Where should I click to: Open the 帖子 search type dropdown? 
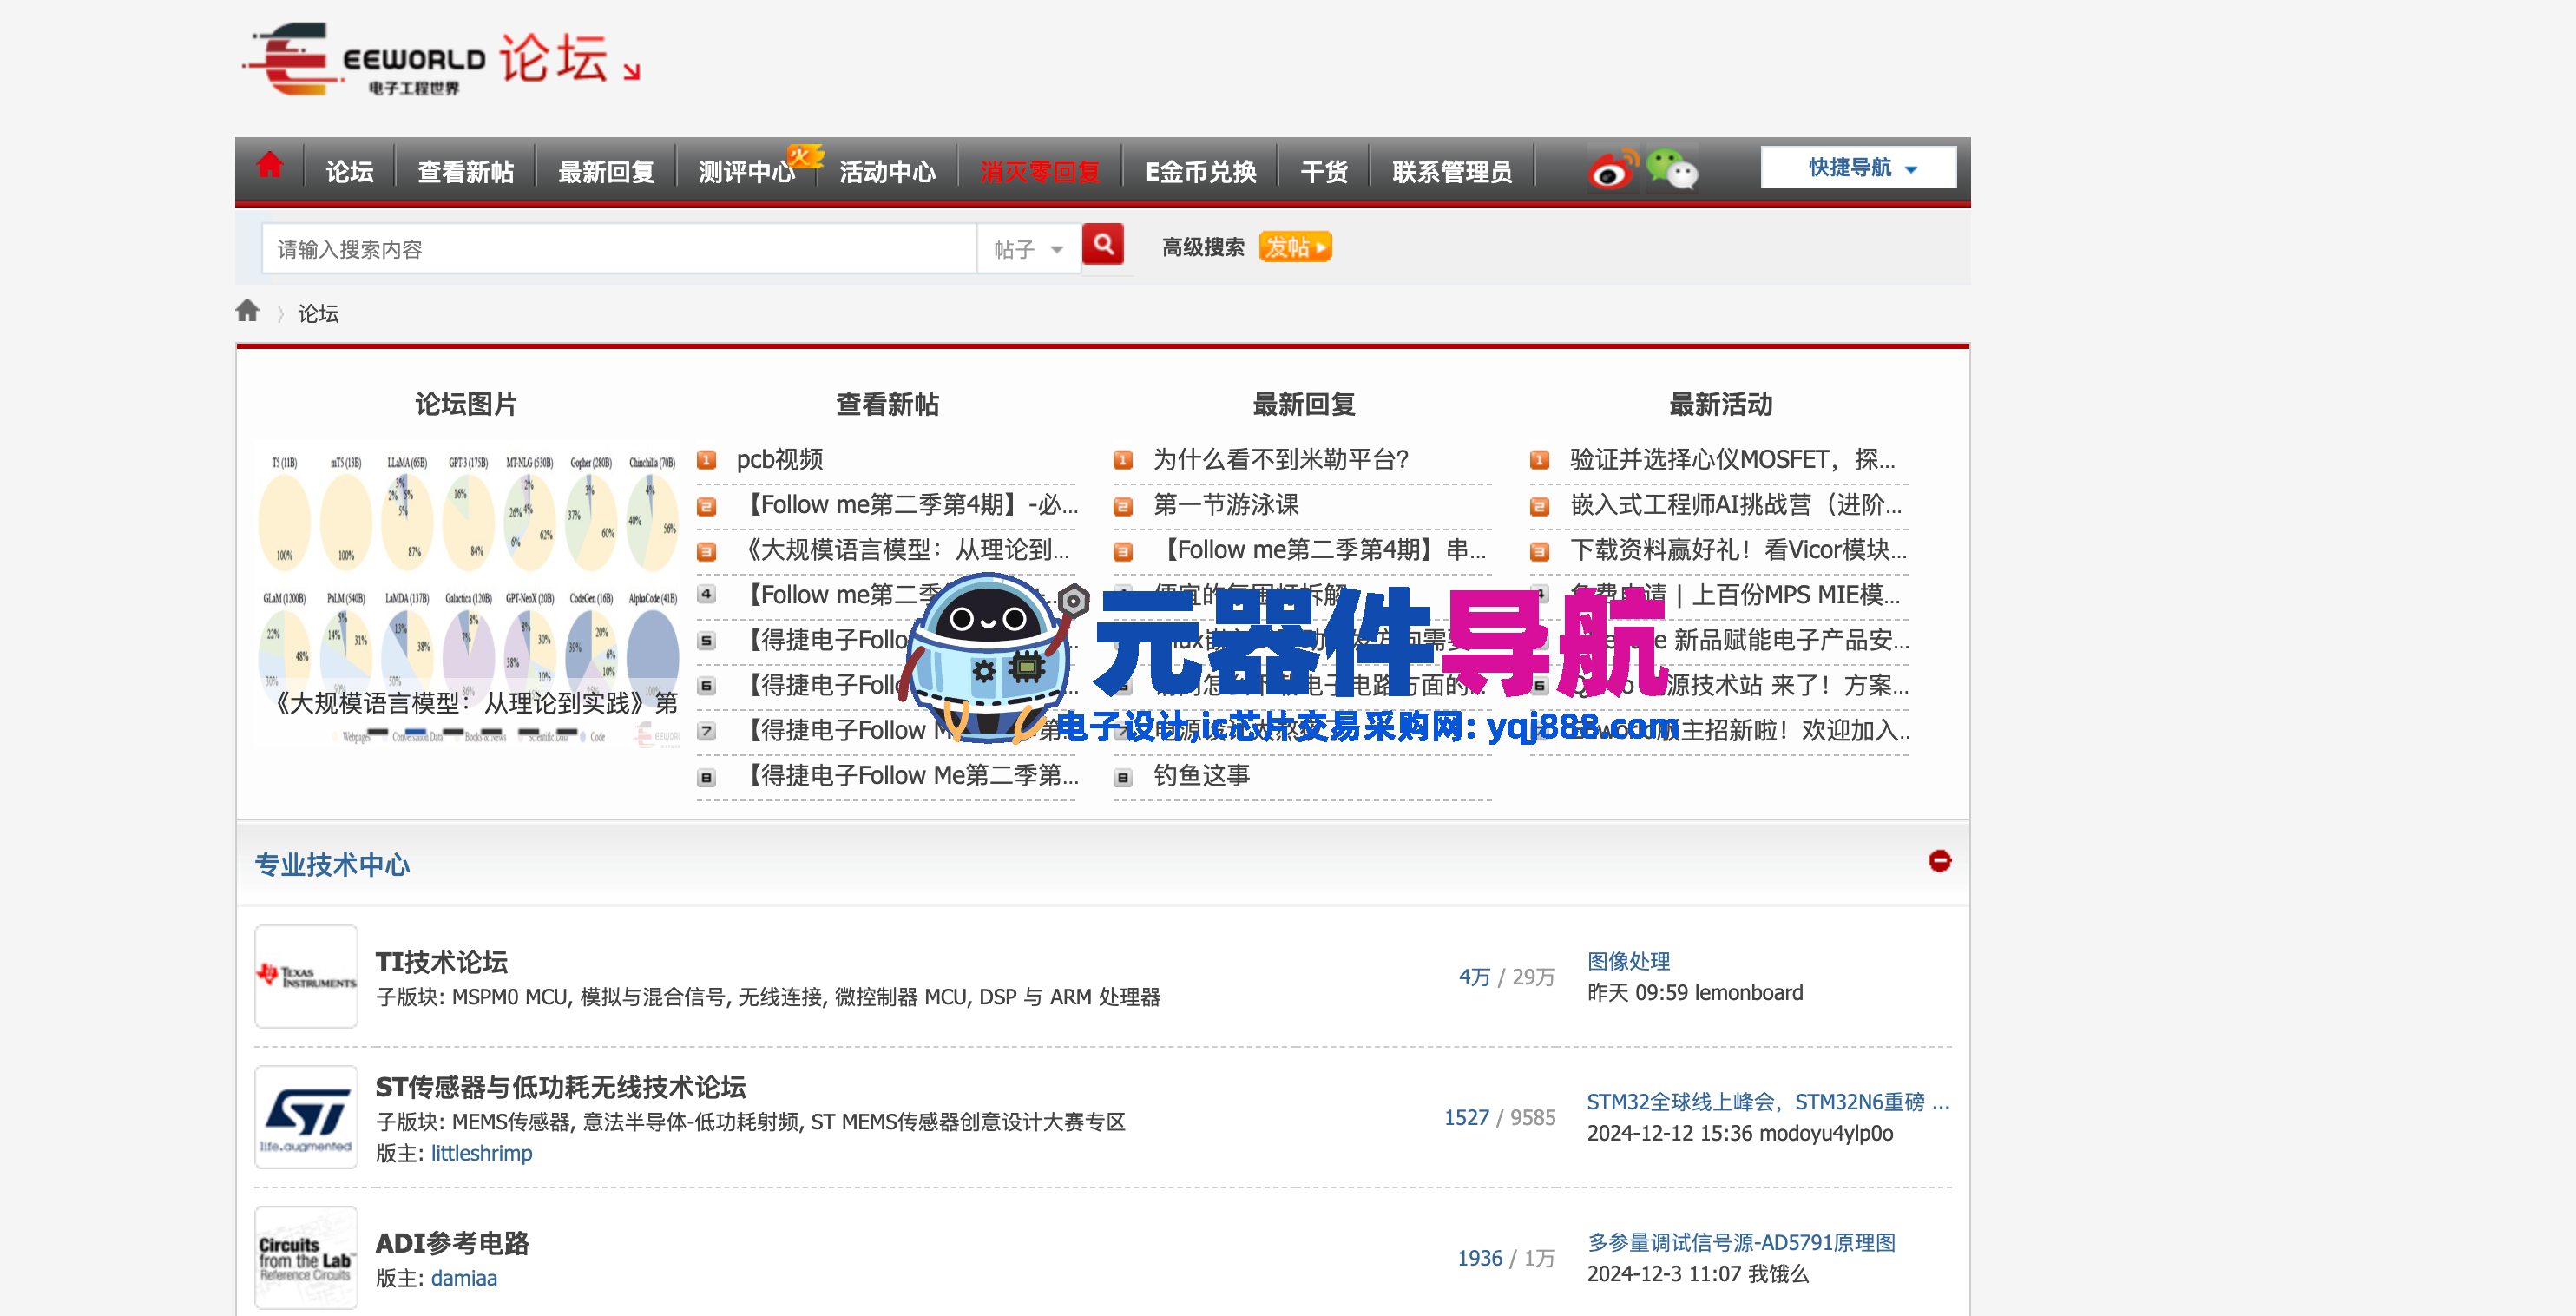pyautogui.click(x=1028, y=249)
